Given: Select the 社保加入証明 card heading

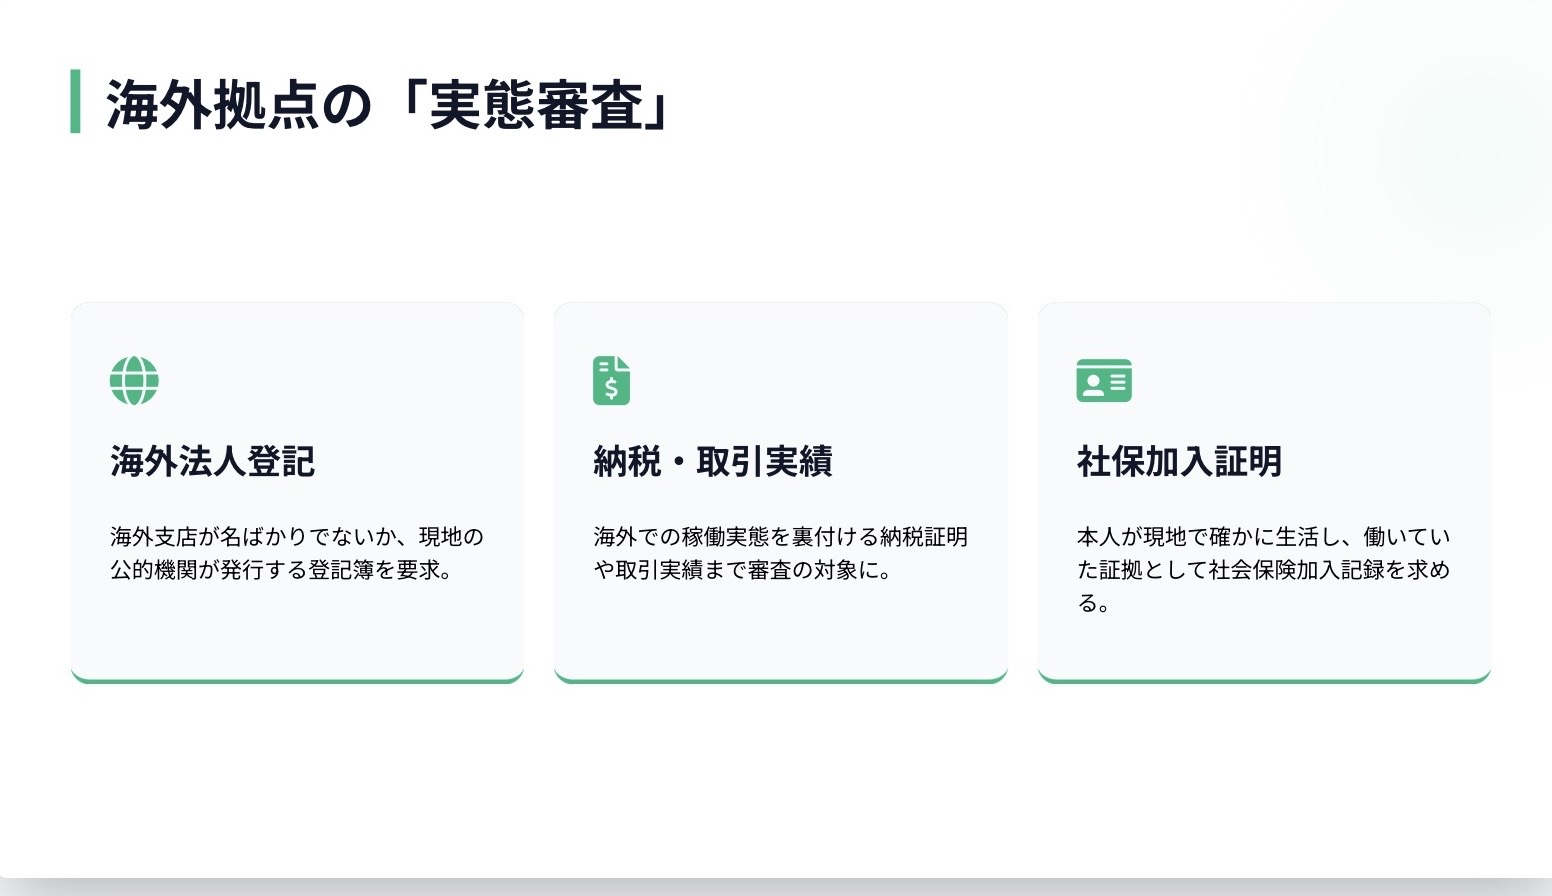Looking at the screenshot, I should pyautogui.click(x=1179, y=462).
